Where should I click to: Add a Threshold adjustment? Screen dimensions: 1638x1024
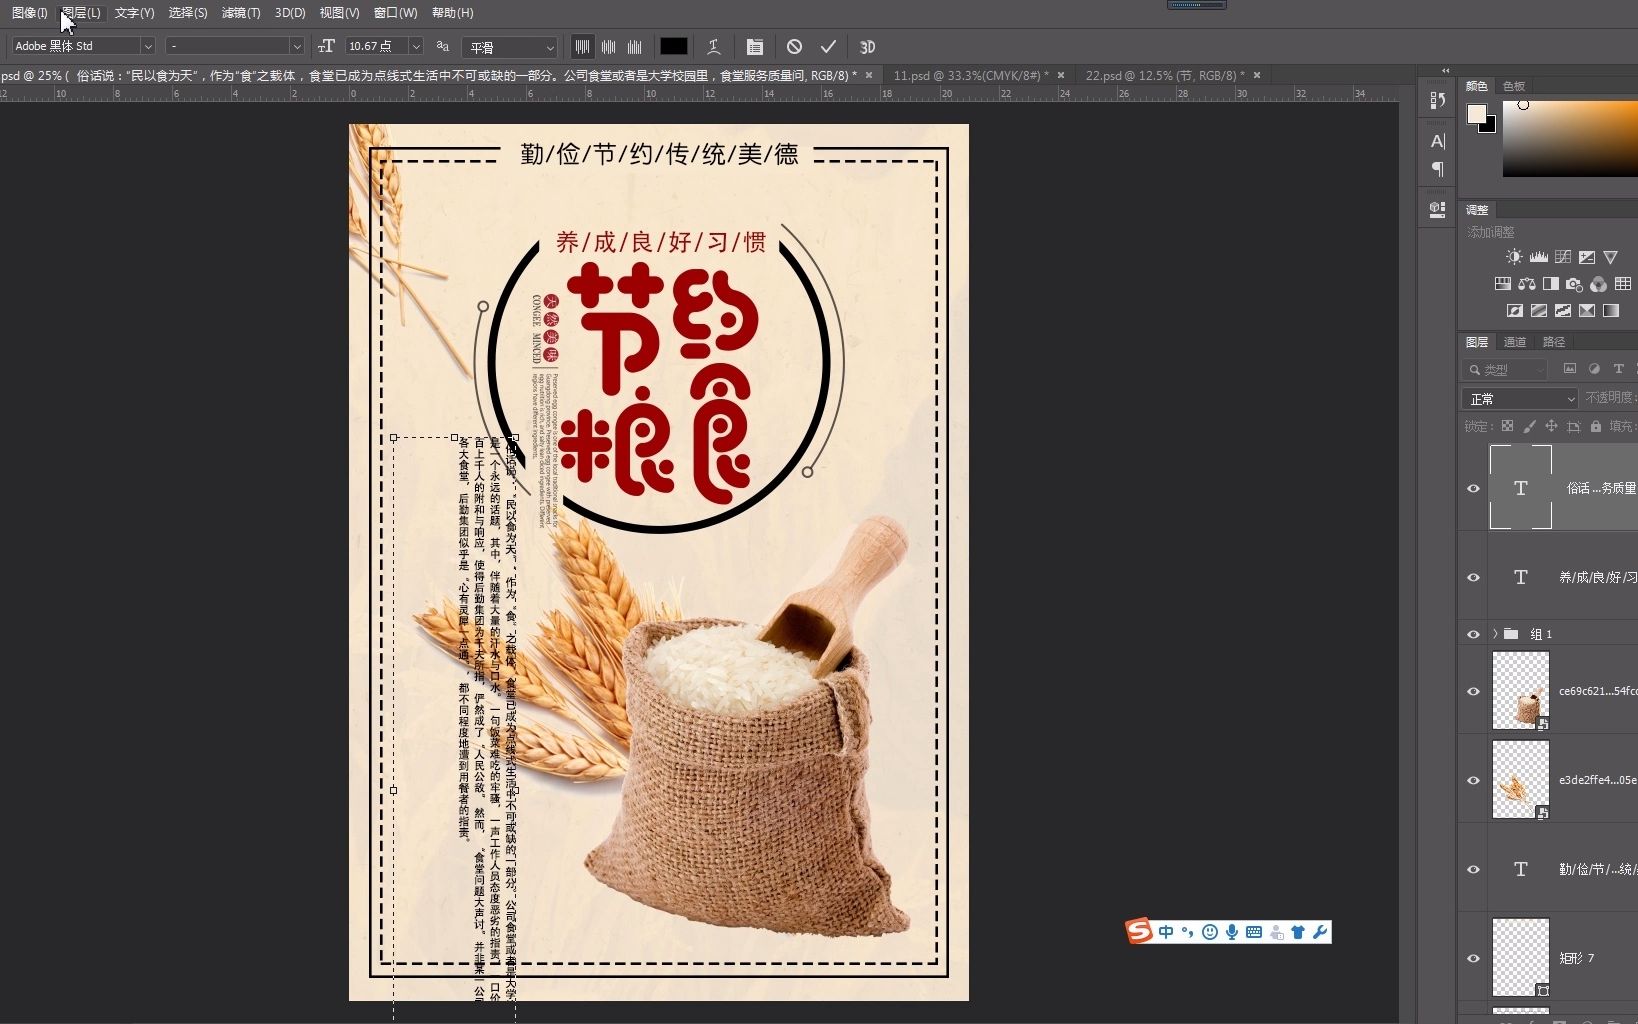[x=1562, y=311]
